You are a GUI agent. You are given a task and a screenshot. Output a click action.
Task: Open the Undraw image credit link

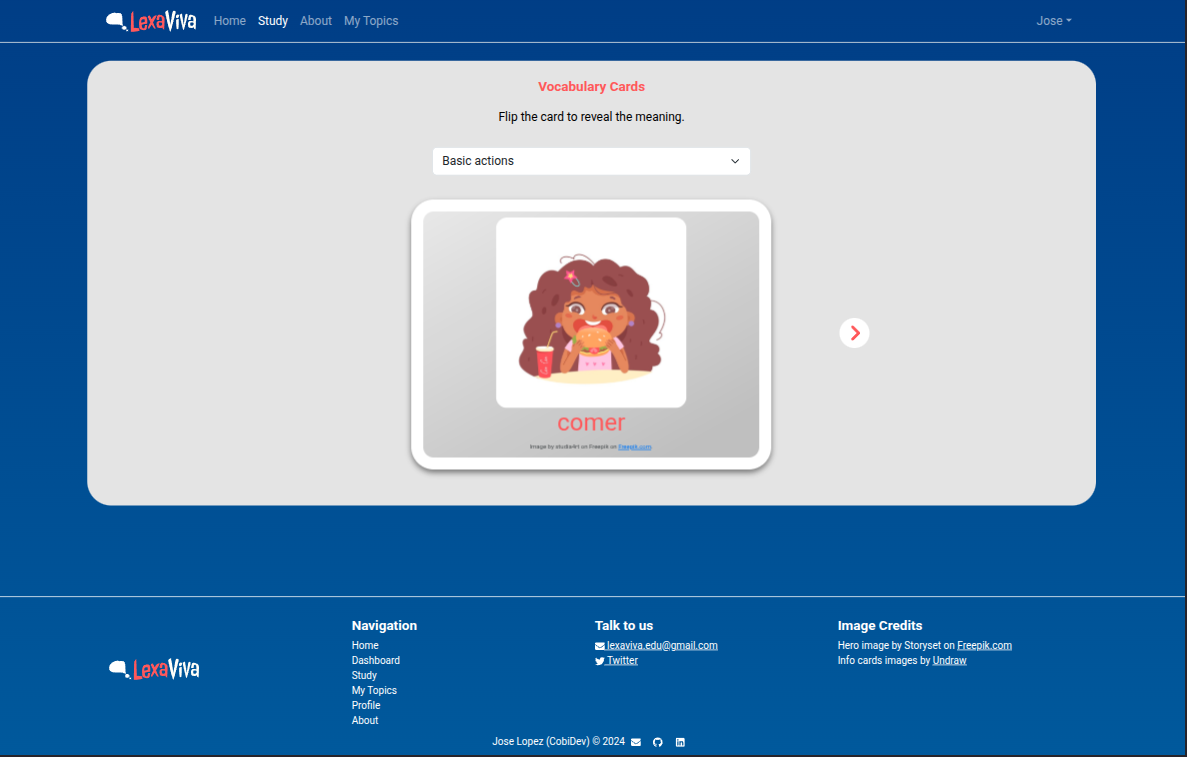click(949, 660)
